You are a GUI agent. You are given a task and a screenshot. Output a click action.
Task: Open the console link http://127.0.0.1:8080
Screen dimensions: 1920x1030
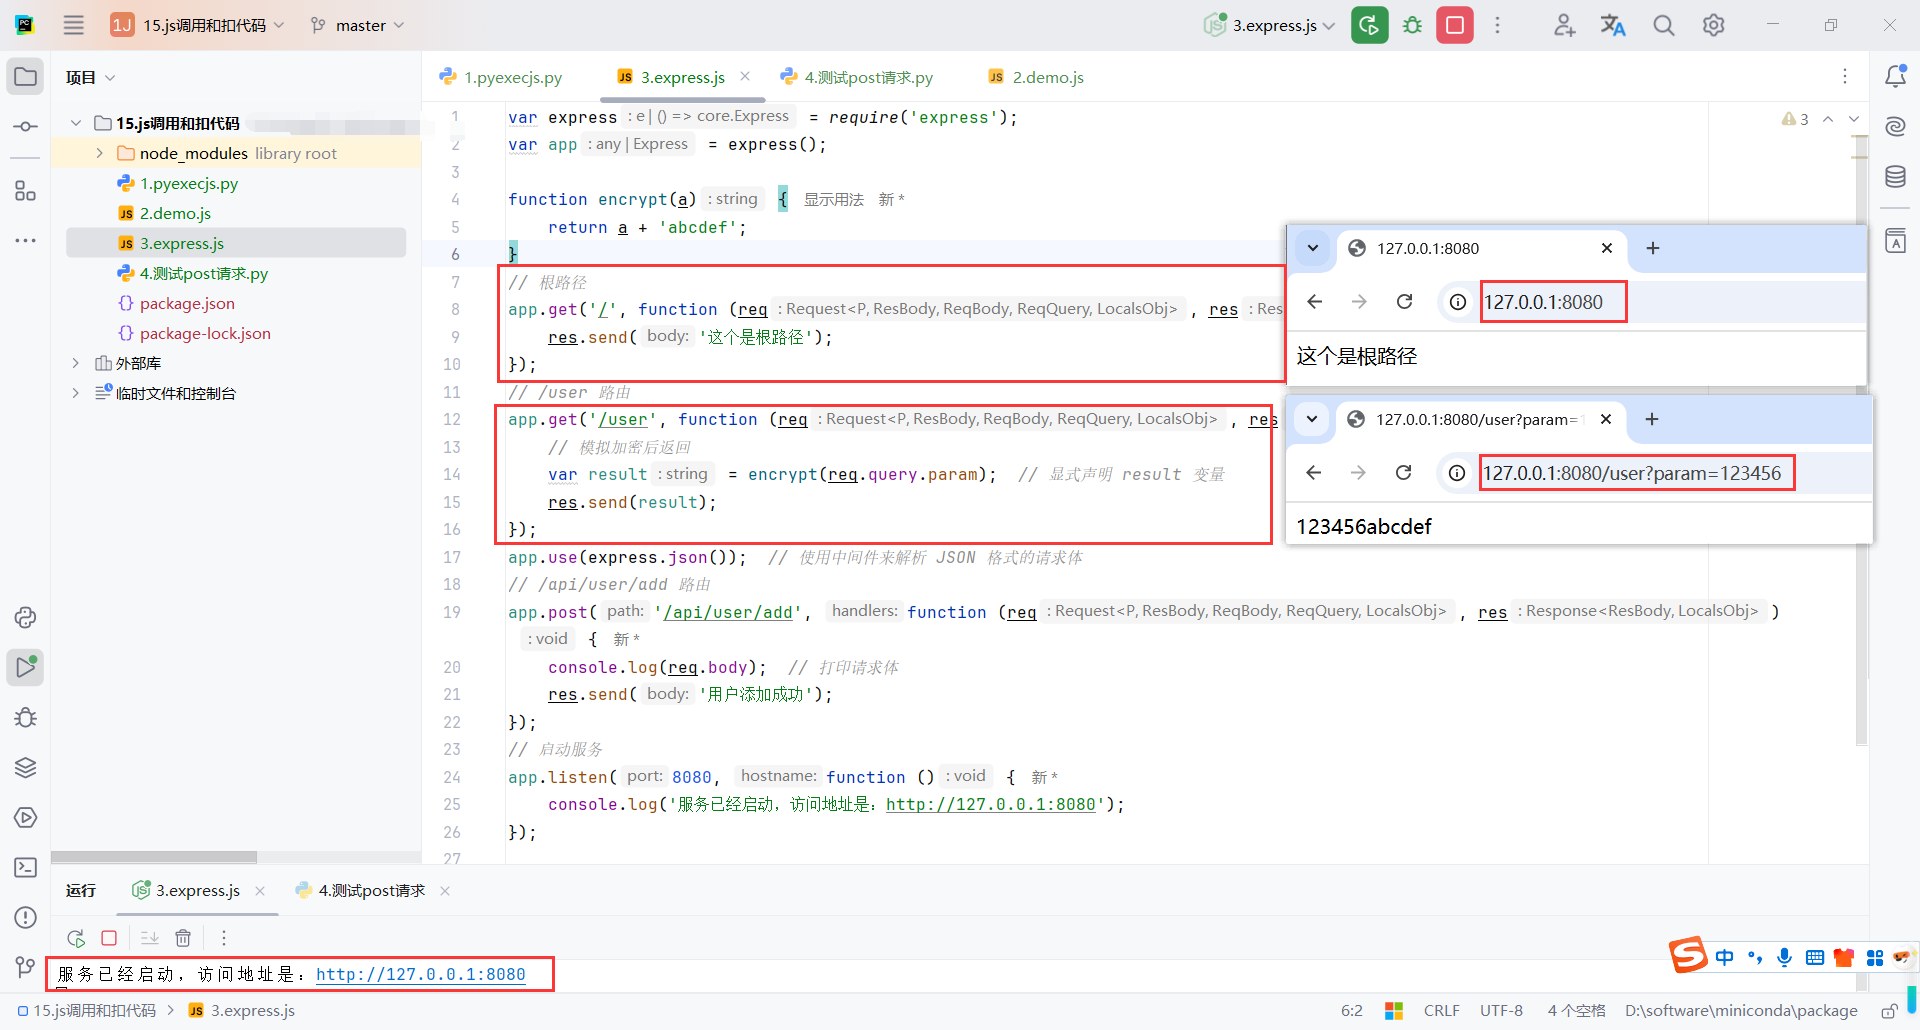click(x=421, y=974)
